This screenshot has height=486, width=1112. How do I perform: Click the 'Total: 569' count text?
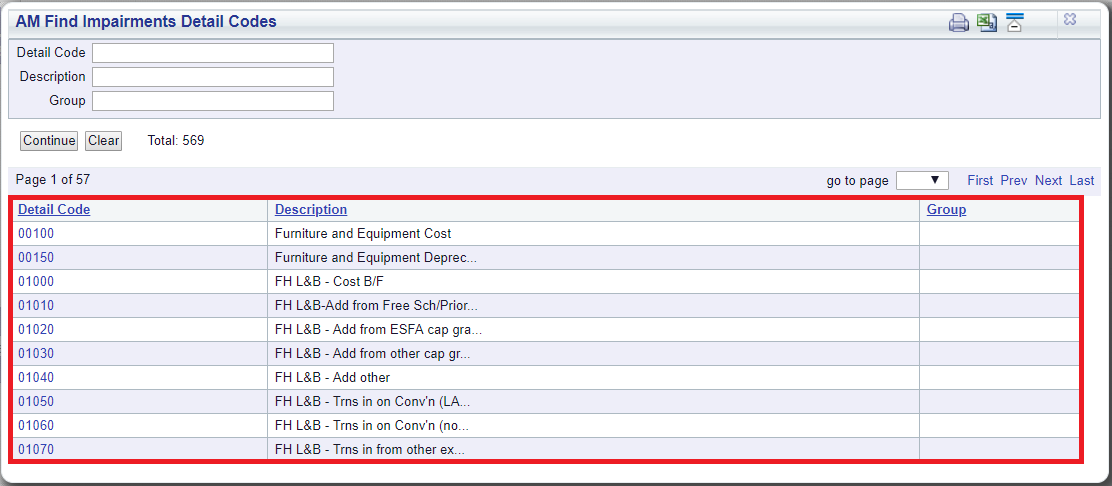176,140
